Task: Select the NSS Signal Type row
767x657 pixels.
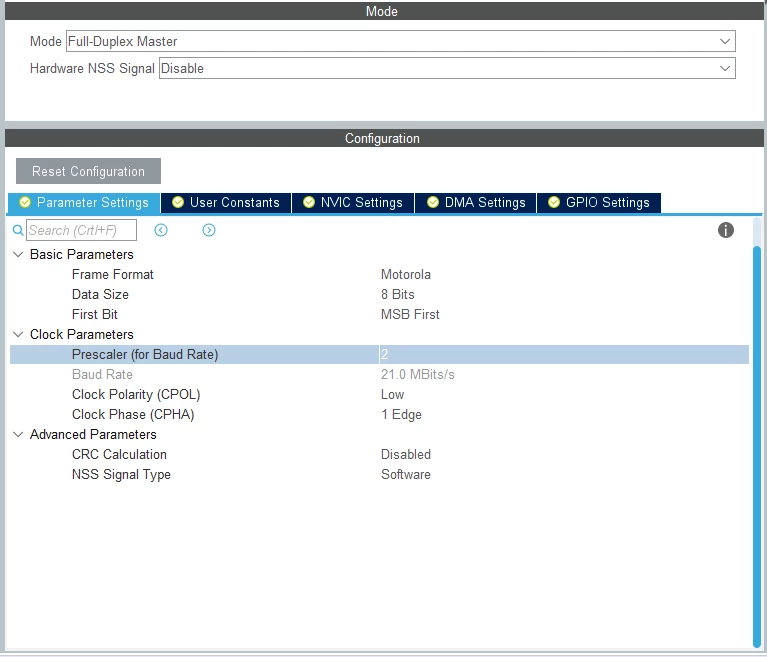Action: click(x=379, y=475)
